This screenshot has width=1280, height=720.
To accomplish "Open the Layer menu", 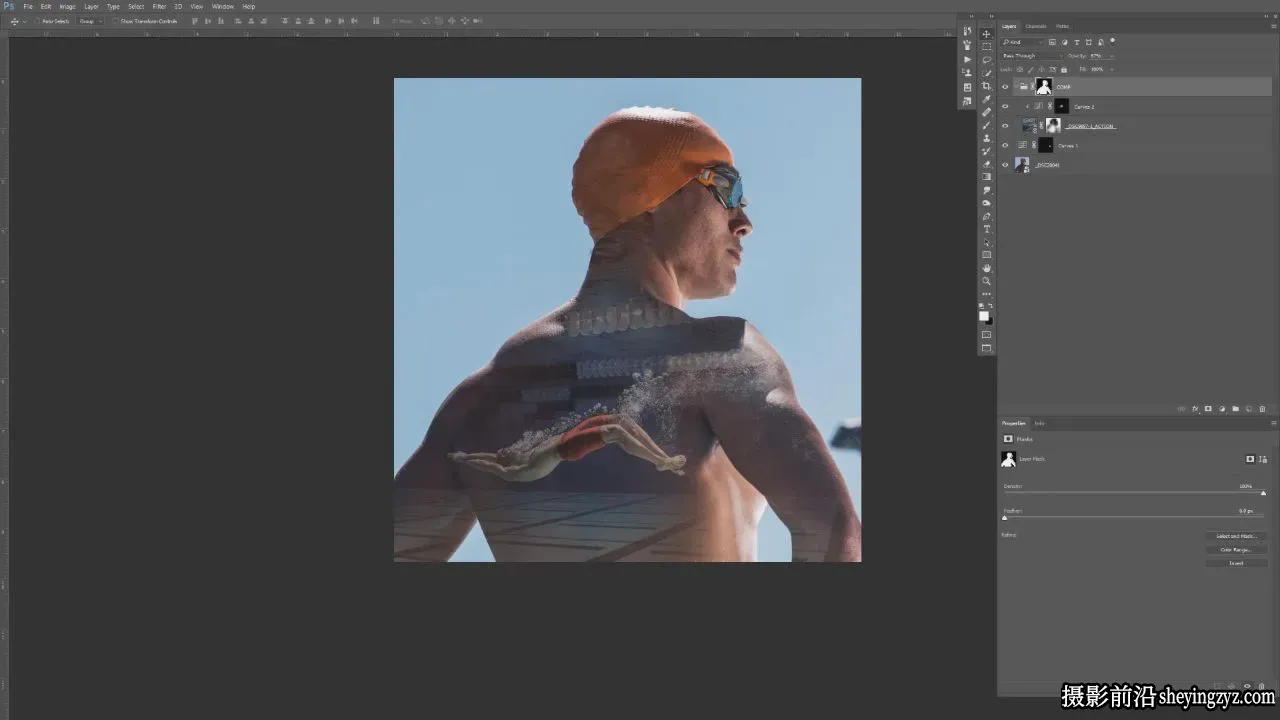I will click(91, 6).
